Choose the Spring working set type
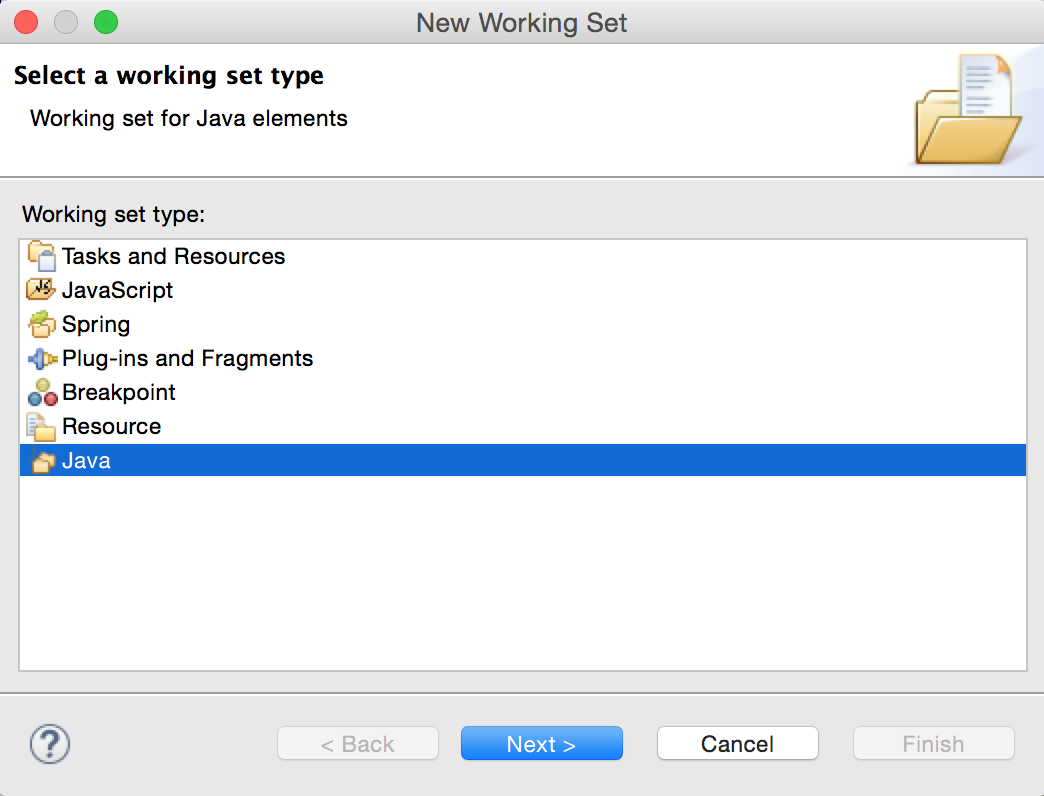Screen dimensions: 1044x796 coord(95,324)
